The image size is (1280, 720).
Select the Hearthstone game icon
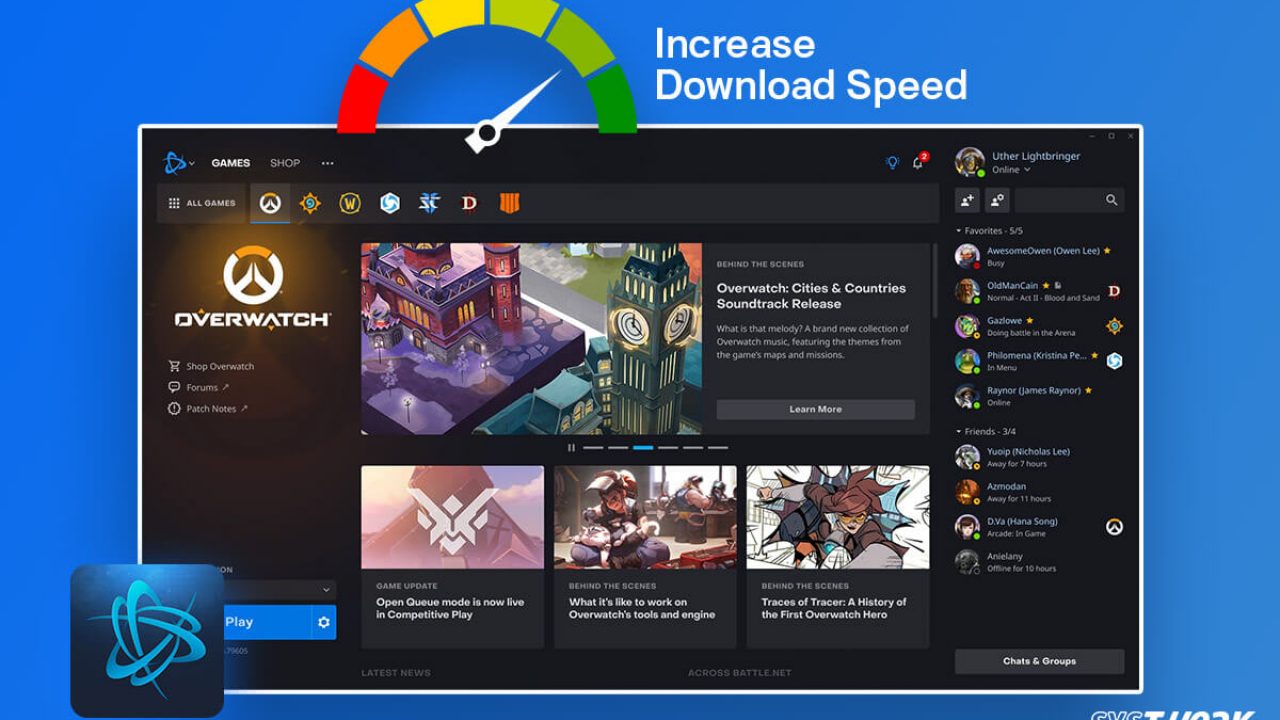[310, 203]
